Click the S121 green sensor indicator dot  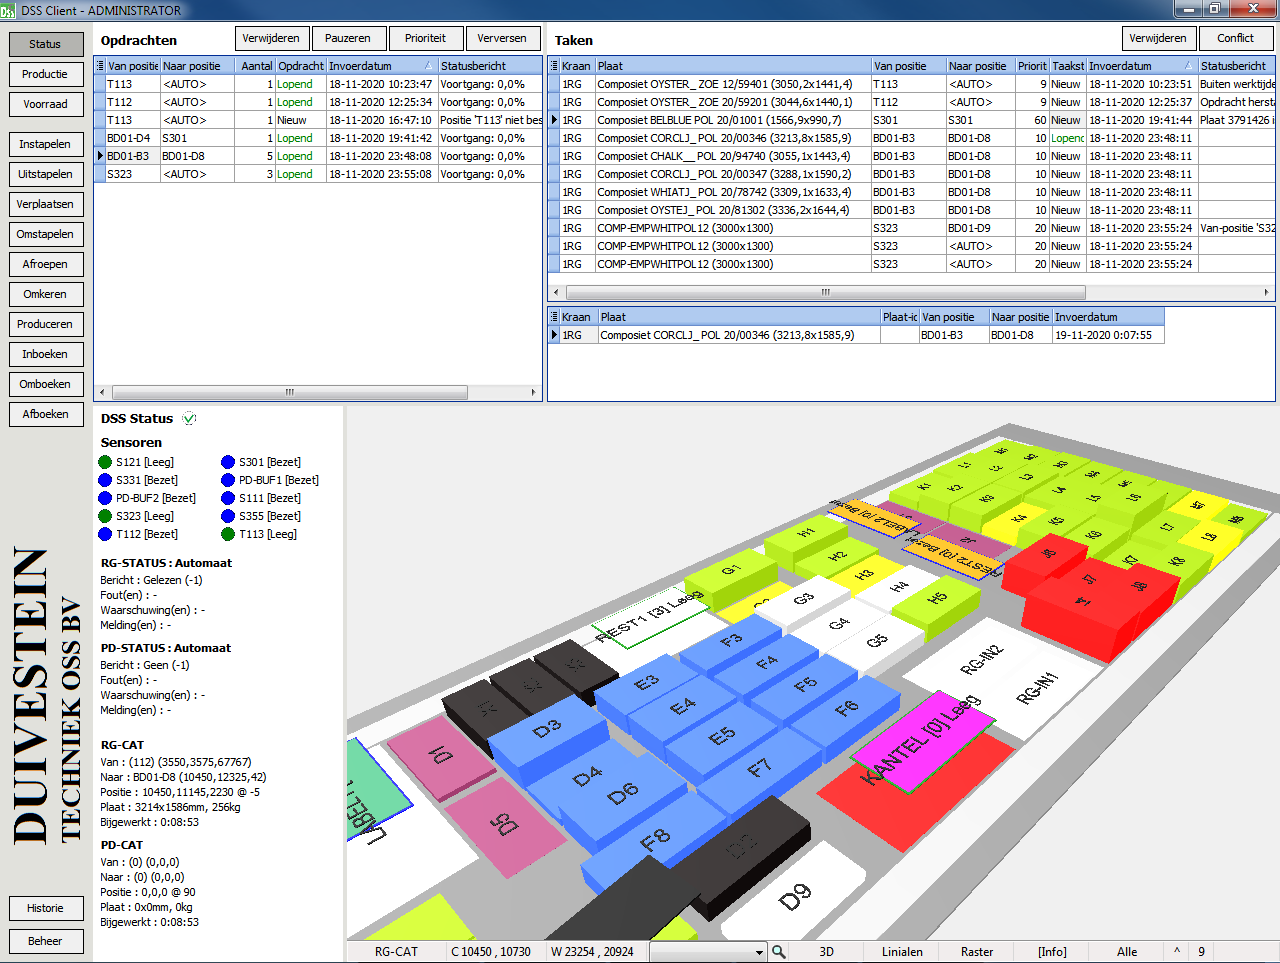coord(104,462)
